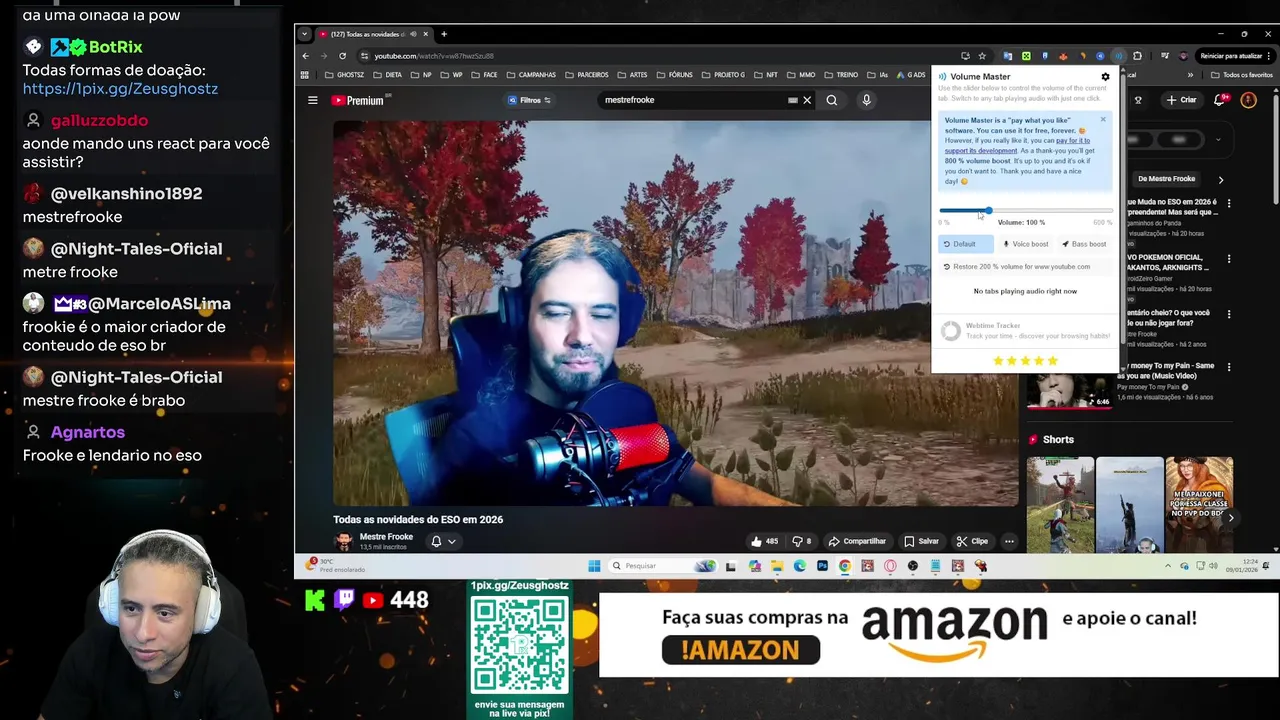This screenshot has height=720, width=1280.
Task: Open the weather widget on taskbar
Action: click(x=335, y=566)
